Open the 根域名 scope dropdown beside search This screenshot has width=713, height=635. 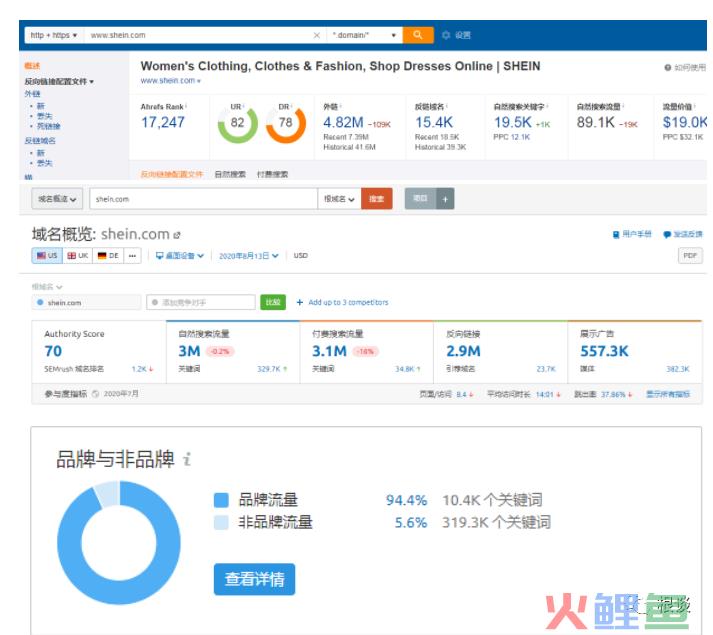coord(339,199)
